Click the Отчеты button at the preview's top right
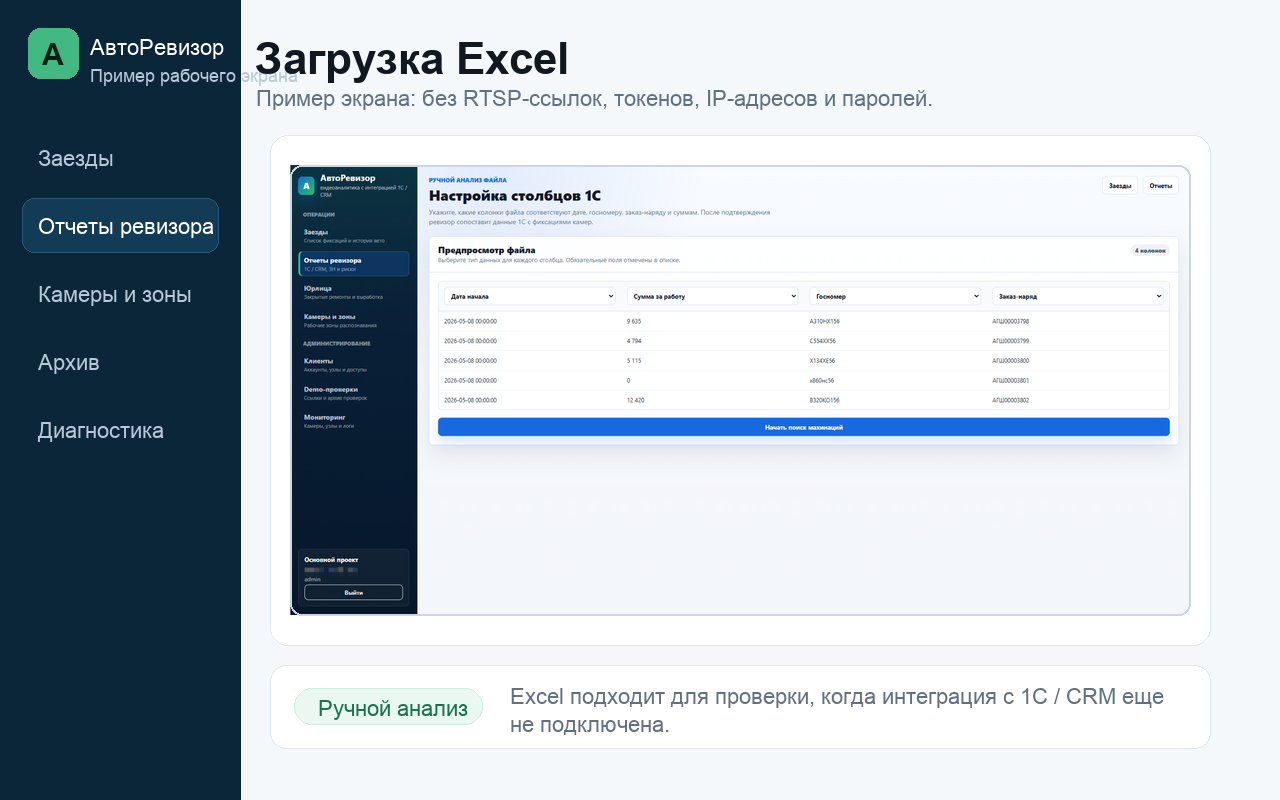The image size is (1280, 800). point(1160,185)
